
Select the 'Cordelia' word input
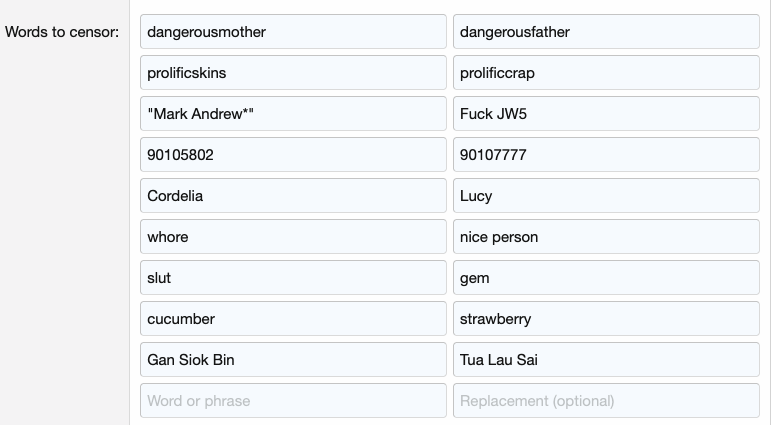[x=293, y=196]
